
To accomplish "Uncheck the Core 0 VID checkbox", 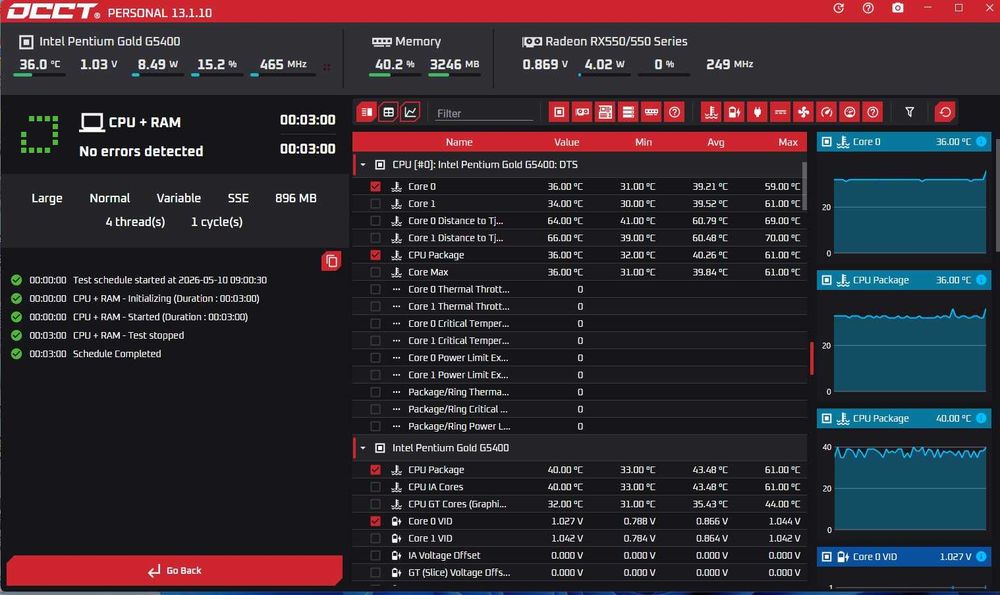I will tap(375, 521).
